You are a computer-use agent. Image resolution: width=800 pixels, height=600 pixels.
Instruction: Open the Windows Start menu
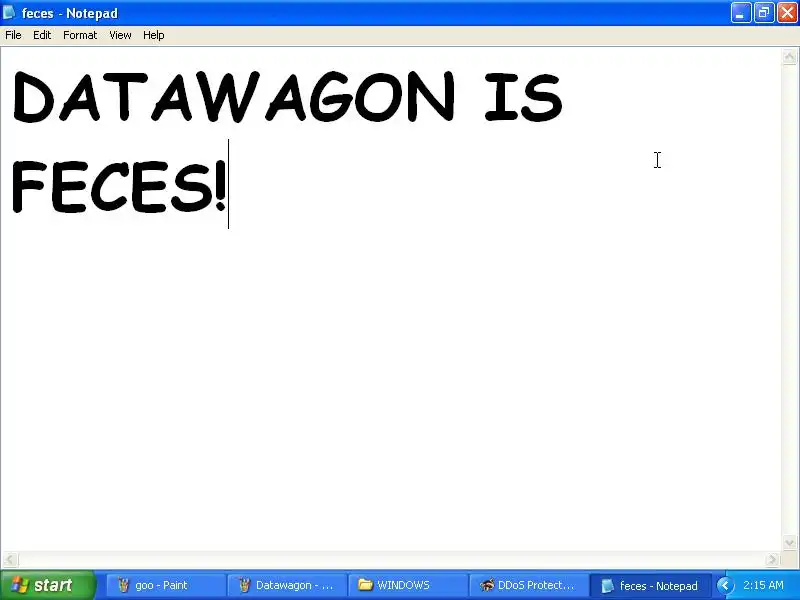47,585
